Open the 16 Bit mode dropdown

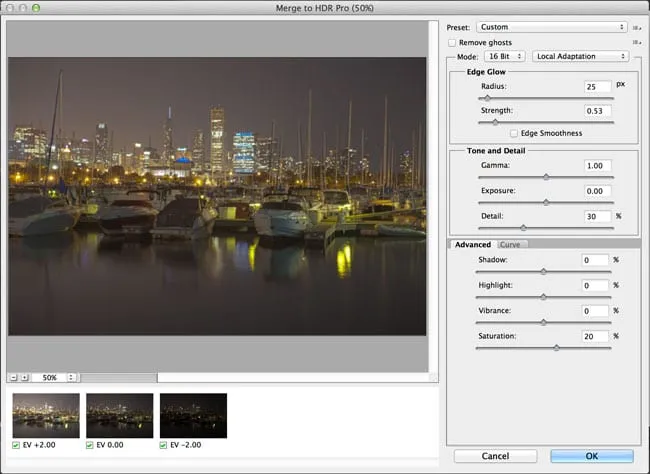pos(503,57)
